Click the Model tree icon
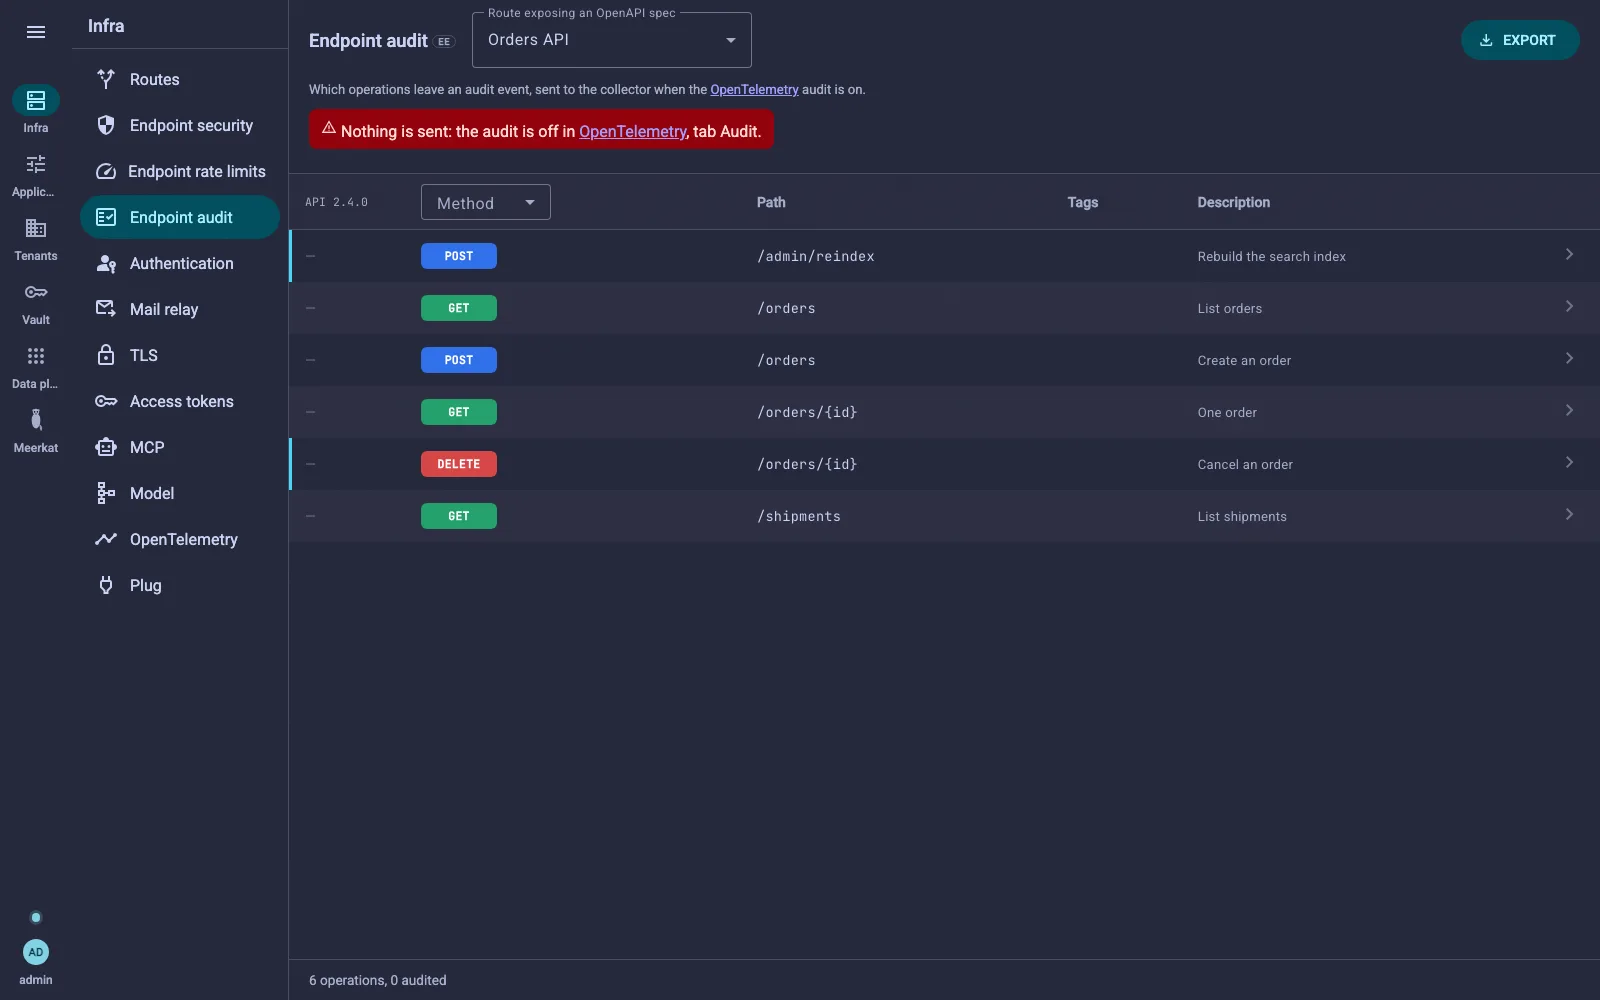Image resolution: width=1600 pixels, height=1000 pixels. [x=106, y=493]
